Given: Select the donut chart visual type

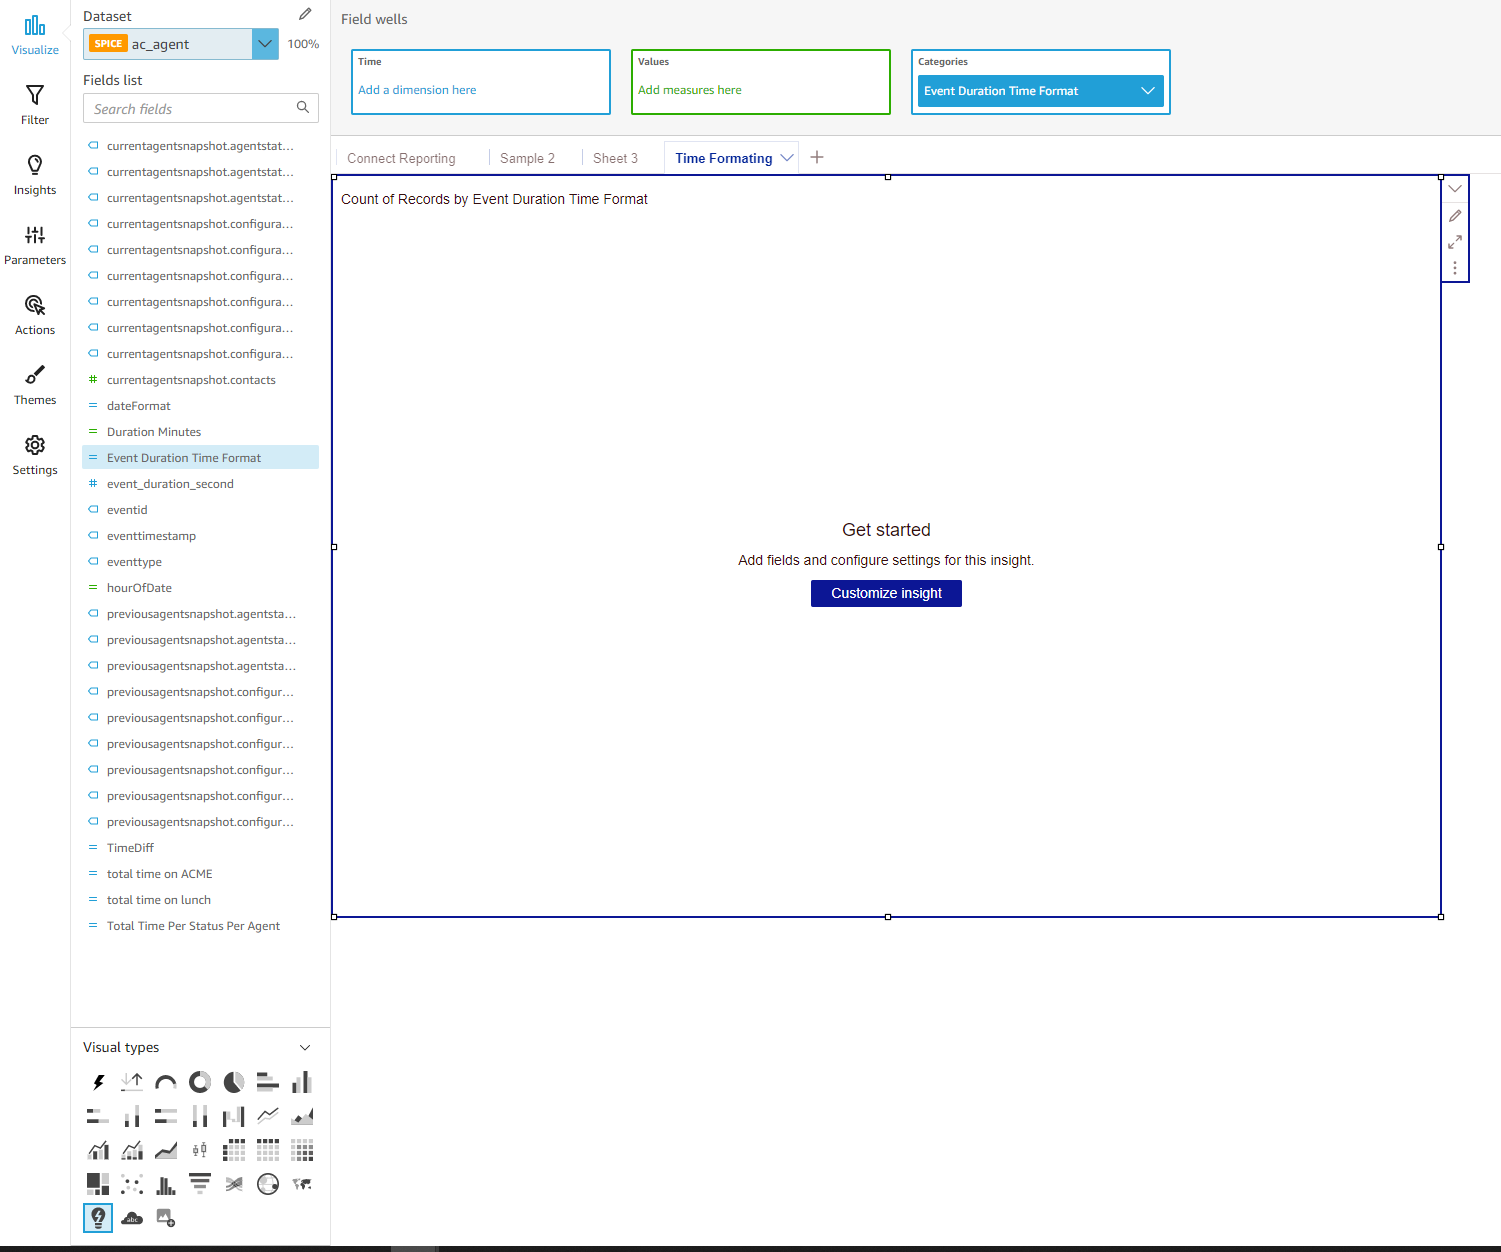Looking at the screenshot, I should [x=200, y=1082].
